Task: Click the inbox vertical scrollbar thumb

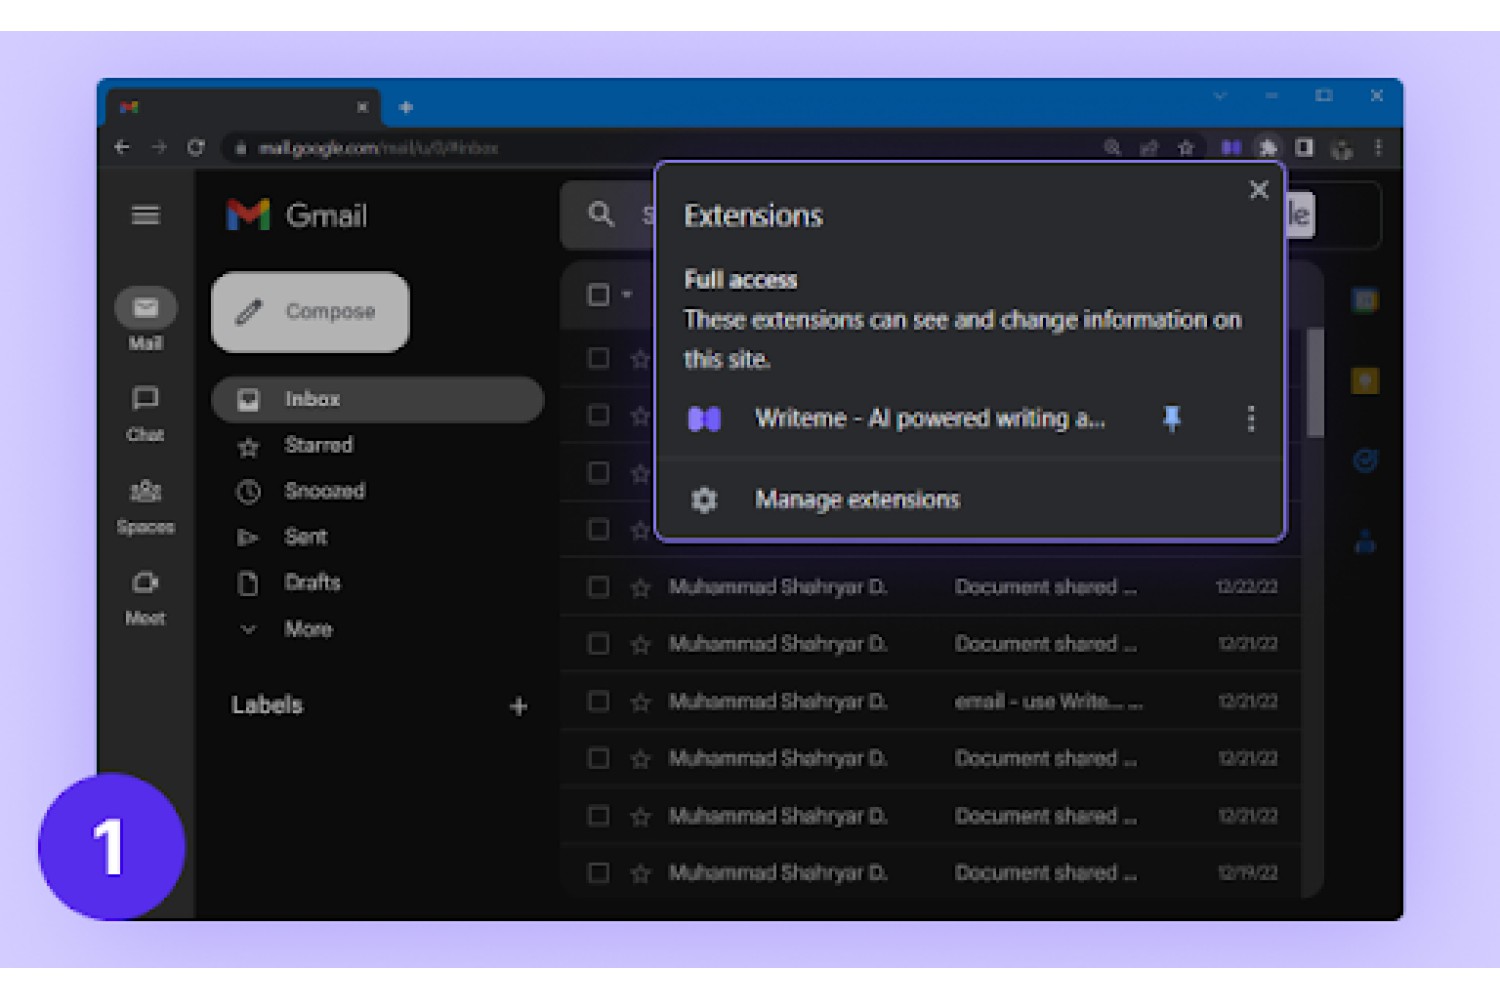Action: tap(1316, 382)
